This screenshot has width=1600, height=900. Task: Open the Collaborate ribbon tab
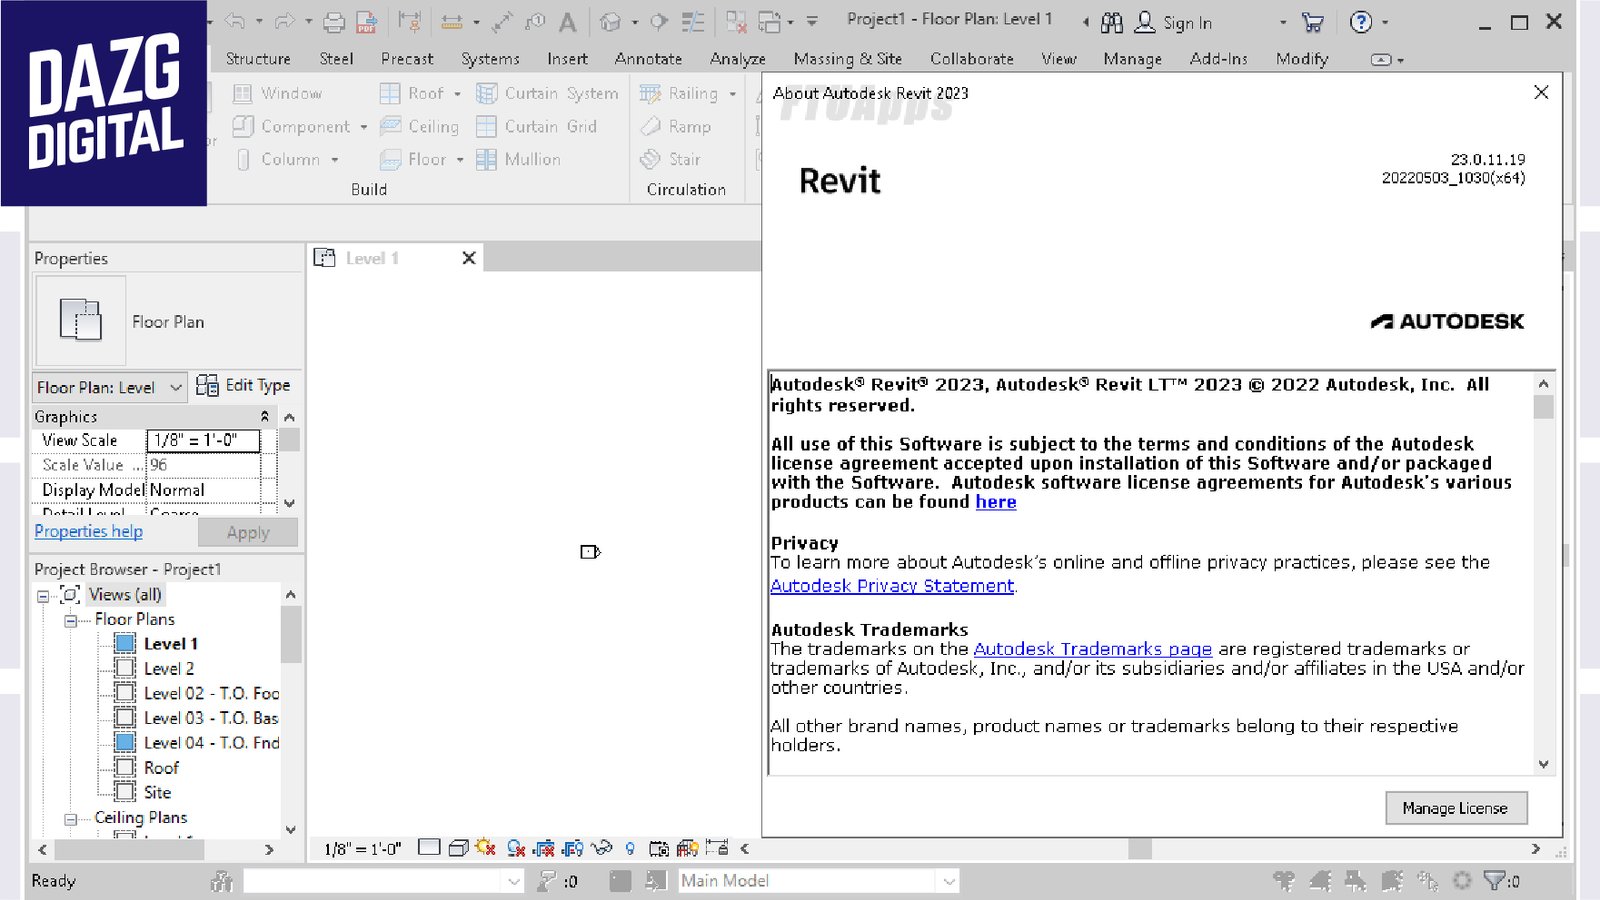(972, 59)
